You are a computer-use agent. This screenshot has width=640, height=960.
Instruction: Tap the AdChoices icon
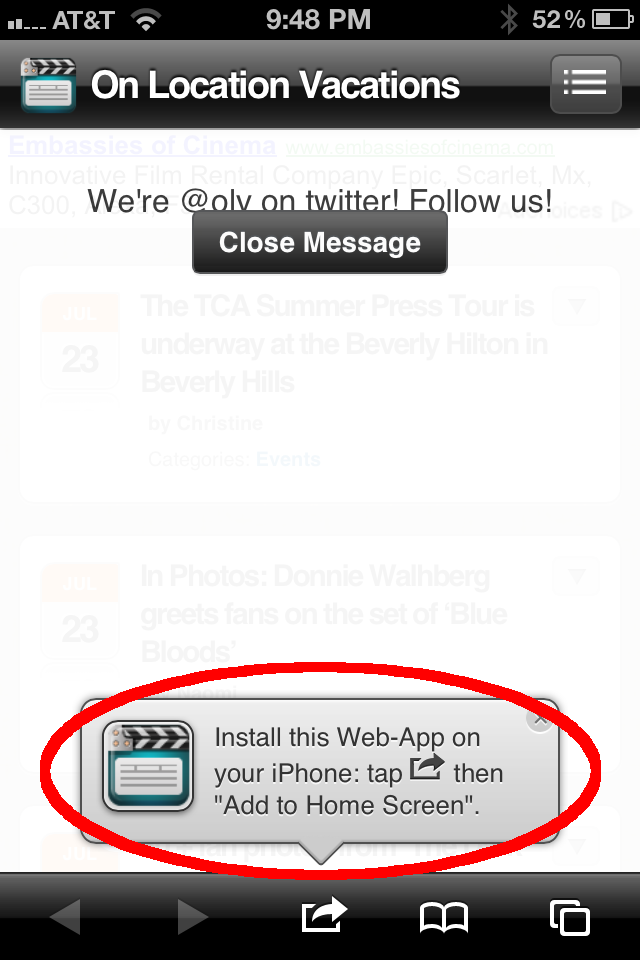point(622,212)
